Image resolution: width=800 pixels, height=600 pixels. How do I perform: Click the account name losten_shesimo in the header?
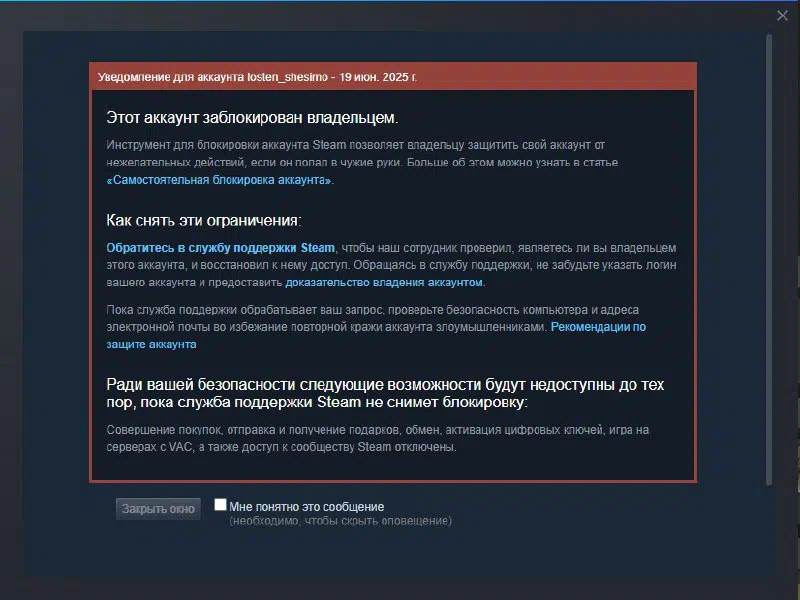pos(287,77)
